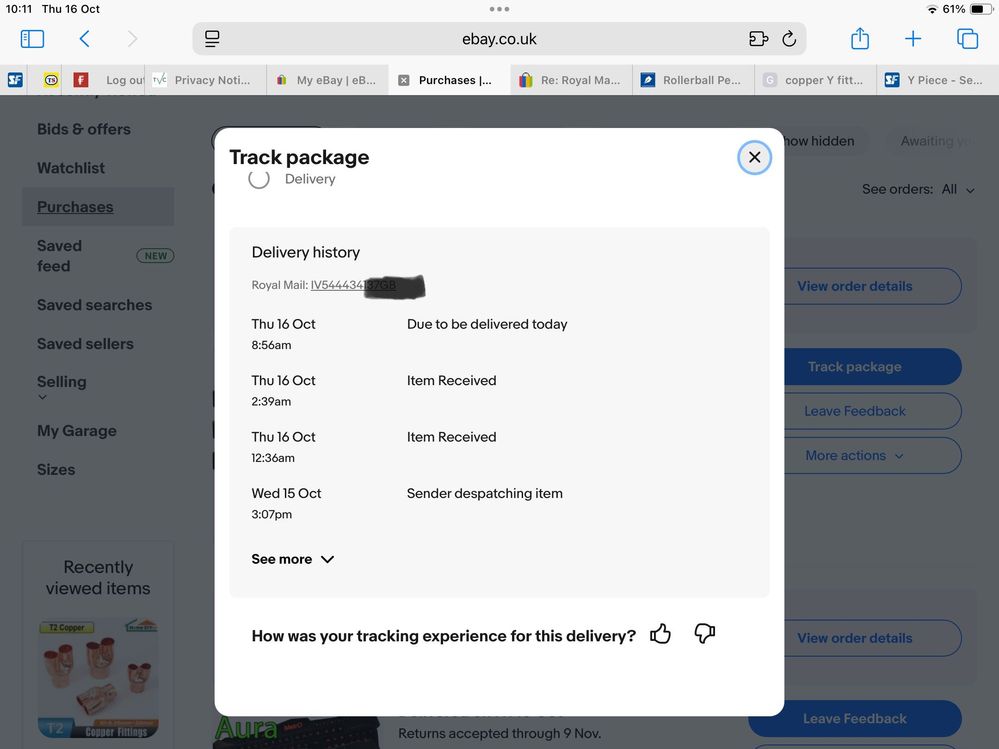Open the Royal Mail tracking number link
The width and height of the screenshot is (999, 749).
point(353,286)
